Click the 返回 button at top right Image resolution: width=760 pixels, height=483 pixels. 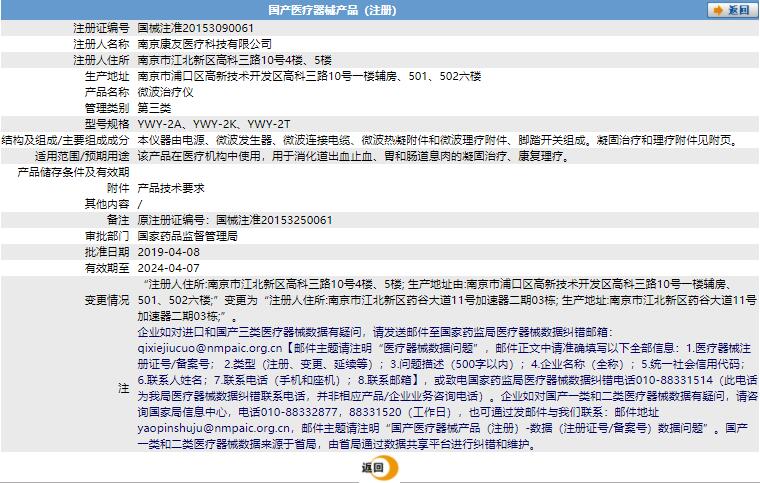click(738, 10)
